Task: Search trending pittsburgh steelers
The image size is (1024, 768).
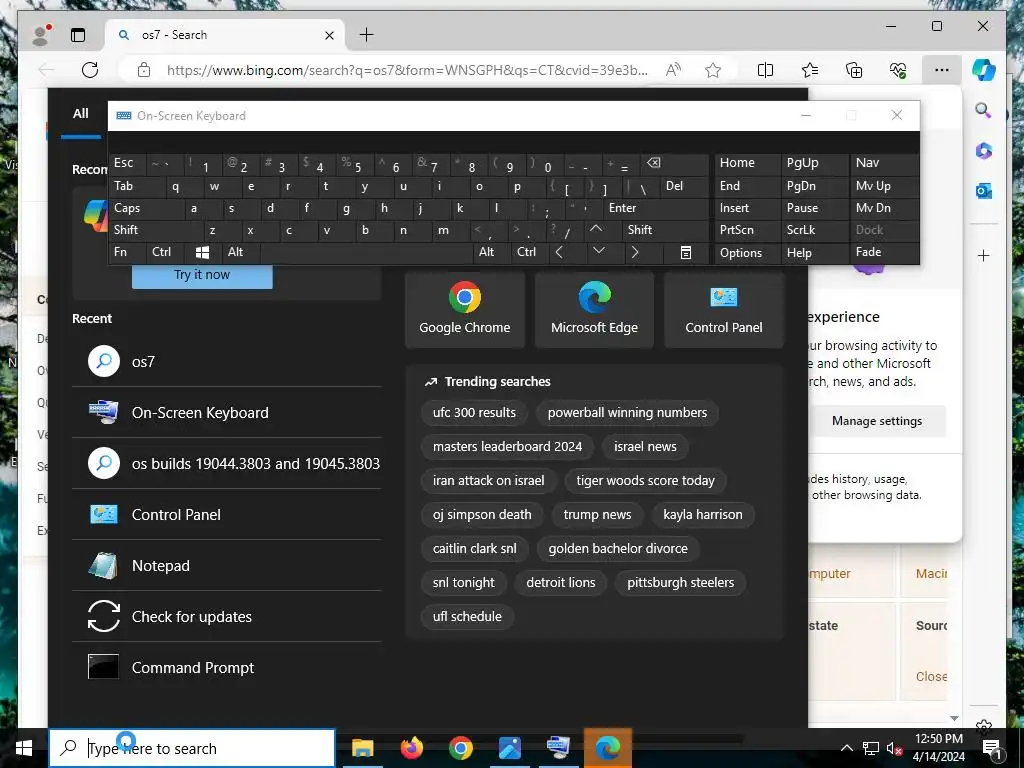Action: tap(680, 583)
